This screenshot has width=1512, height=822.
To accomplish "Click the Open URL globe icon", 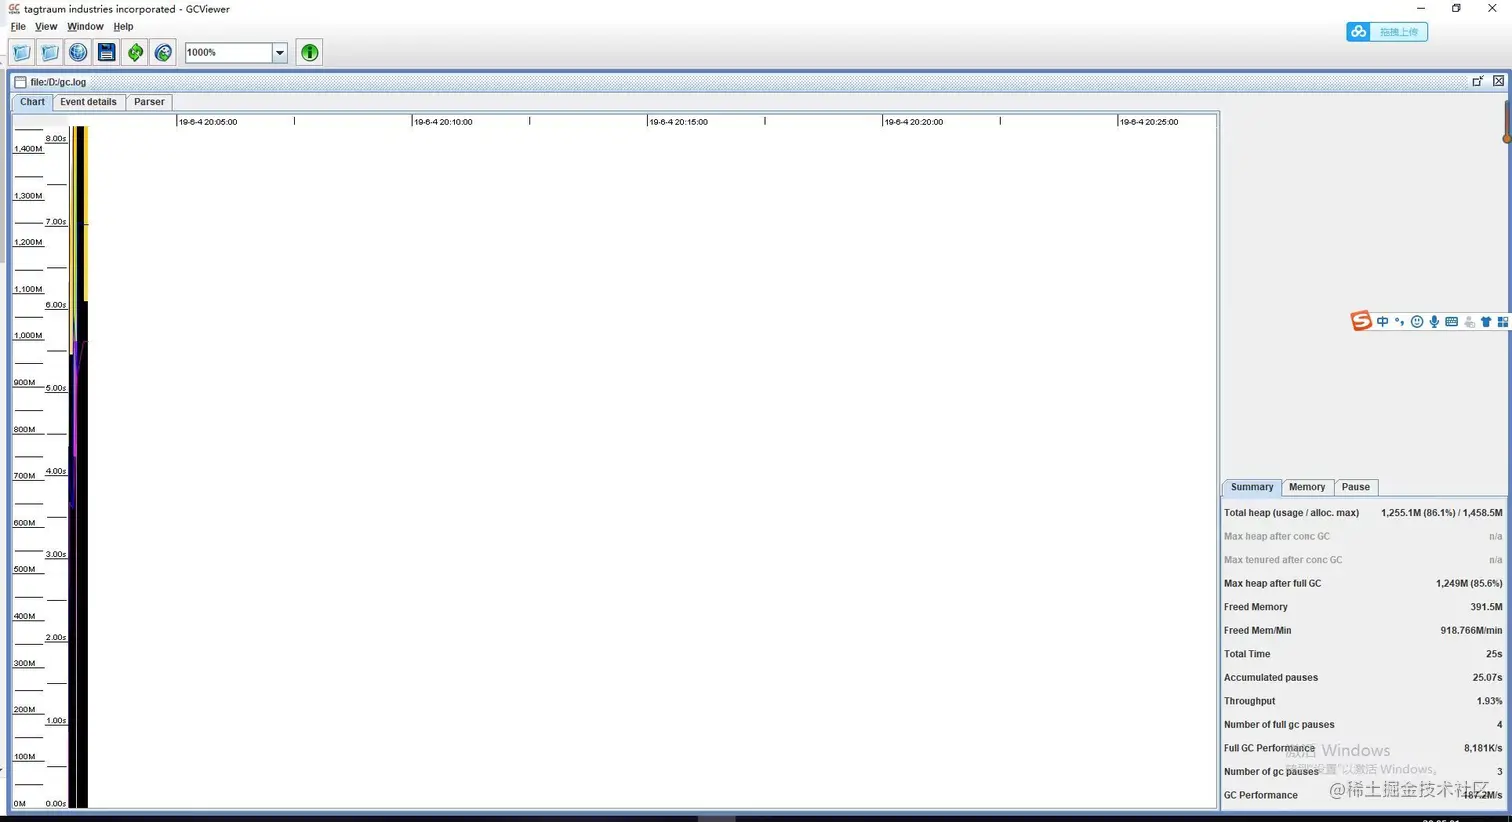I will pos(78,52).
